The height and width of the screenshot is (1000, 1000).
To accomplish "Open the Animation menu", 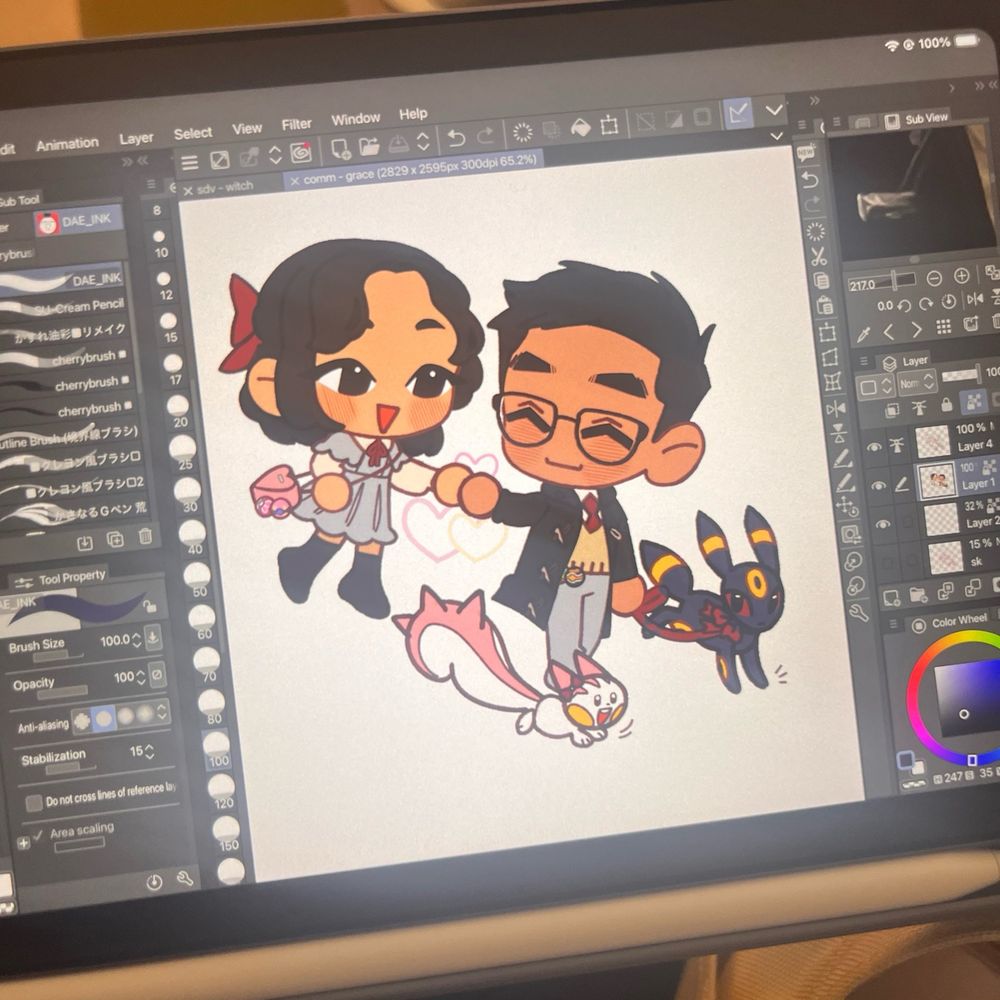I will 68,144.
